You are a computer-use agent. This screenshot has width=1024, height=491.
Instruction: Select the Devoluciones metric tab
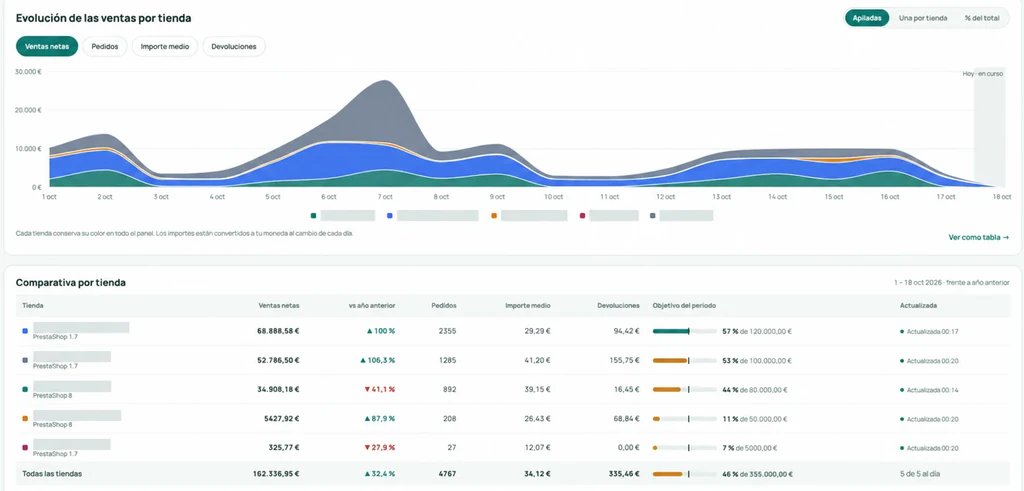tap(234, 46)
